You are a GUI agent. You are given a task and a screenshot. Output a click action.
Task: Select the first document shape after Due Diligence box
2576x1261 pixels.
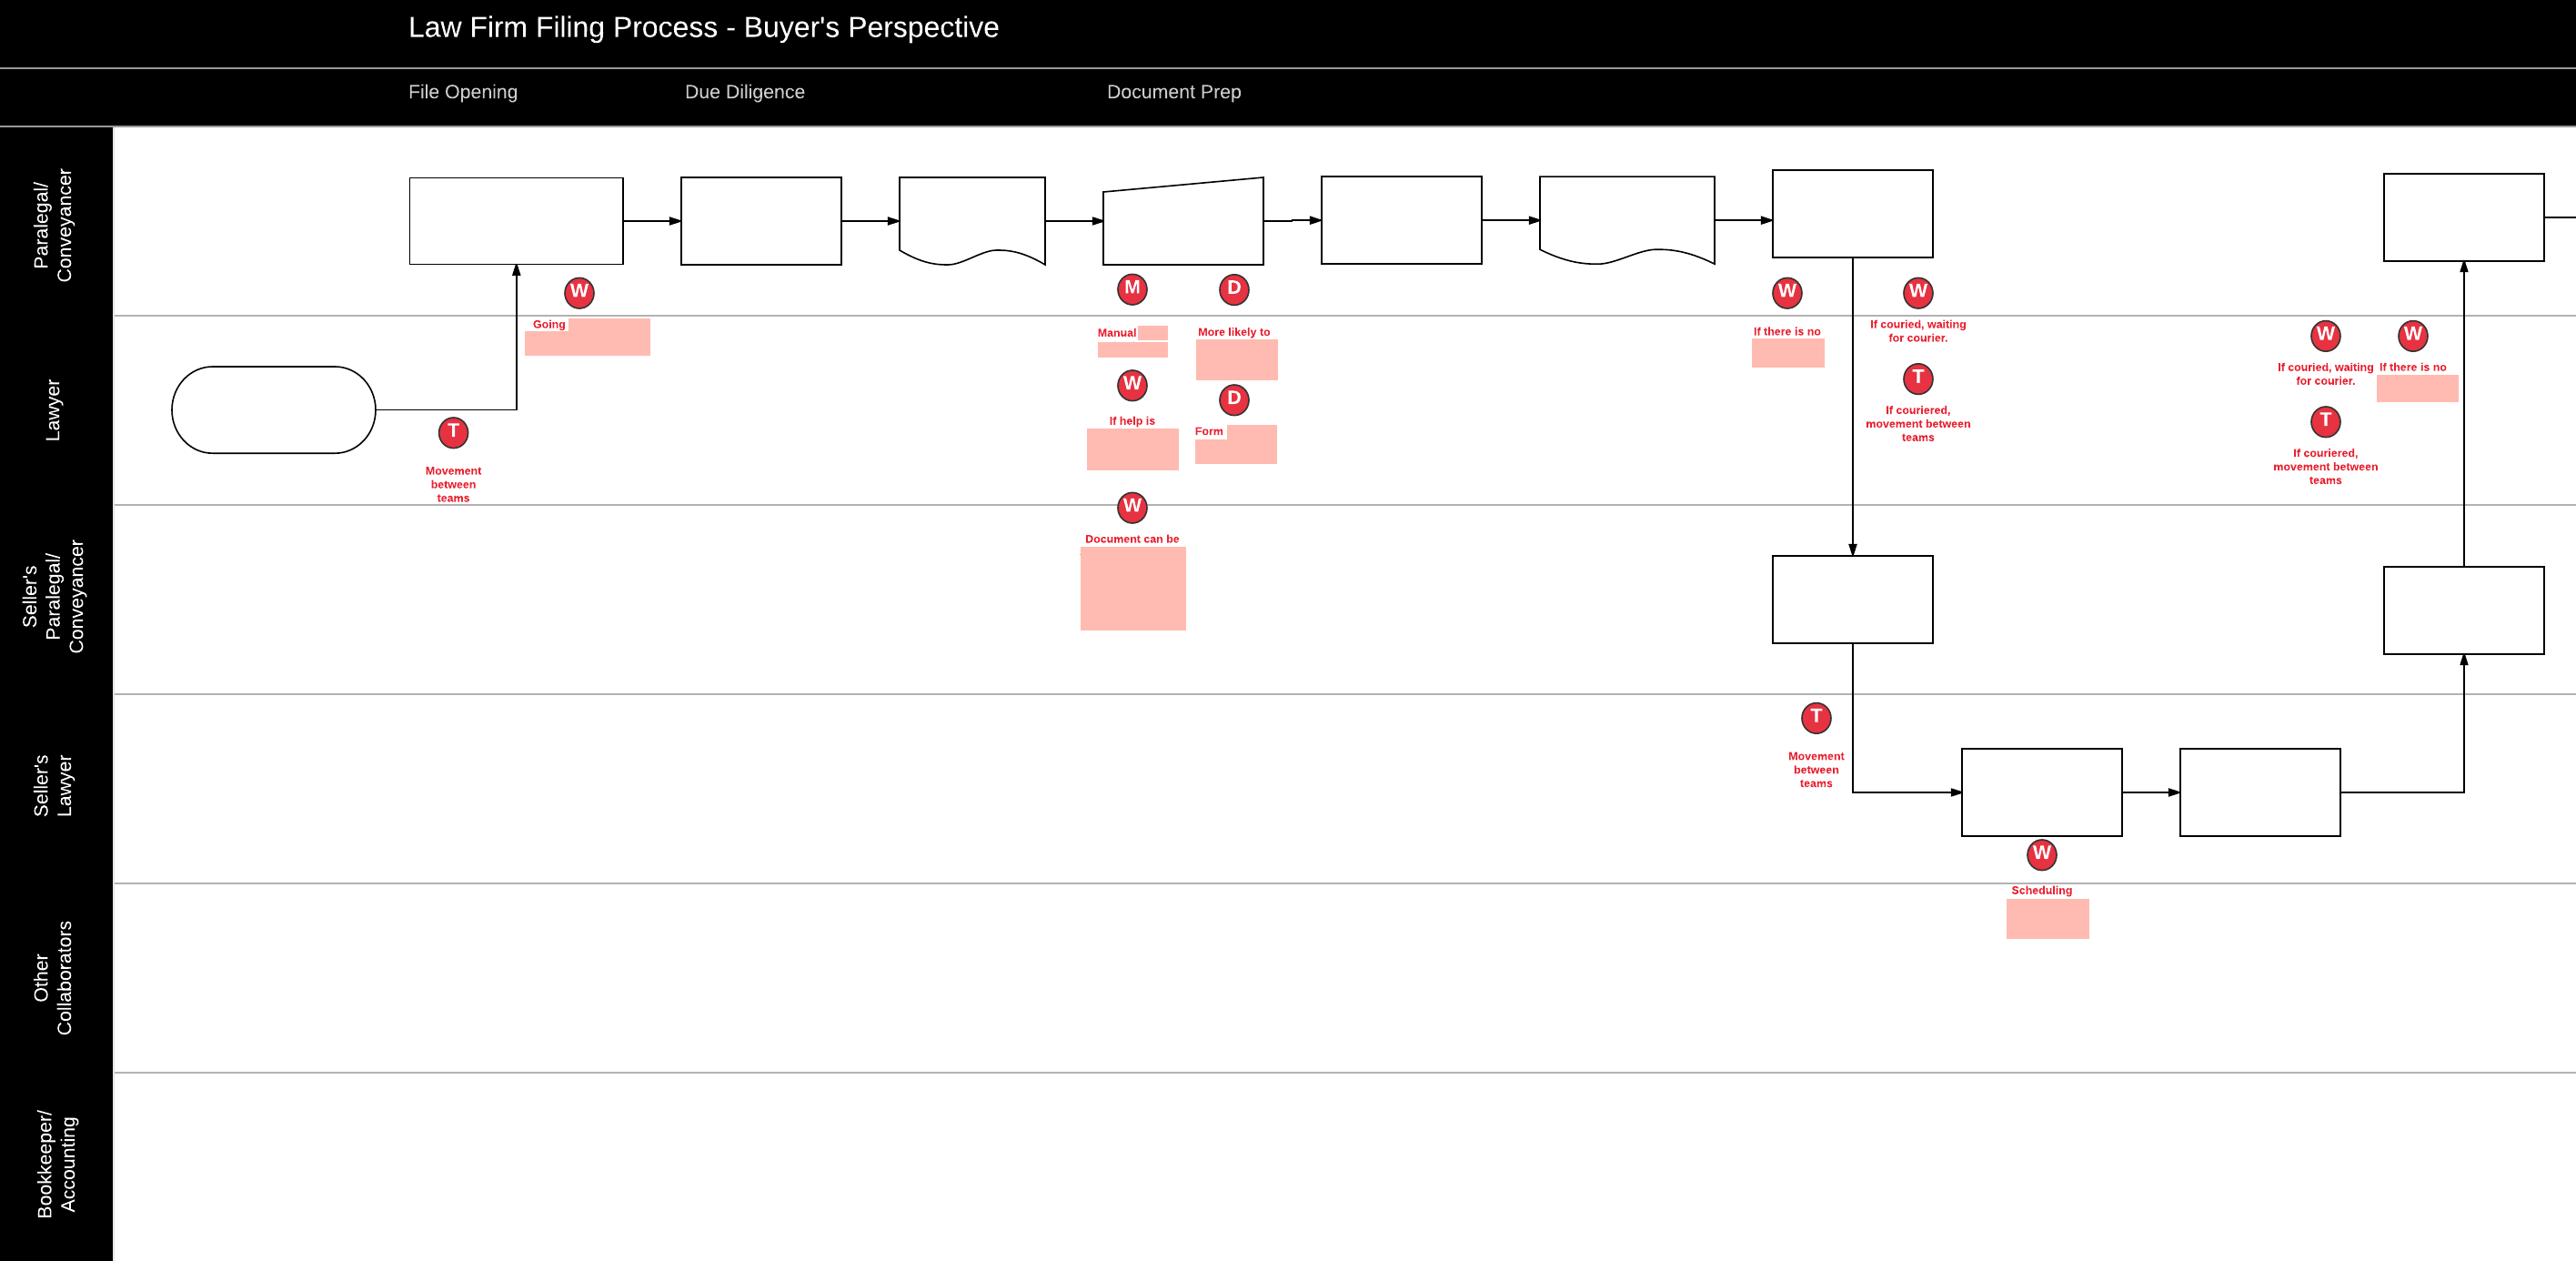tap(972, 221)
